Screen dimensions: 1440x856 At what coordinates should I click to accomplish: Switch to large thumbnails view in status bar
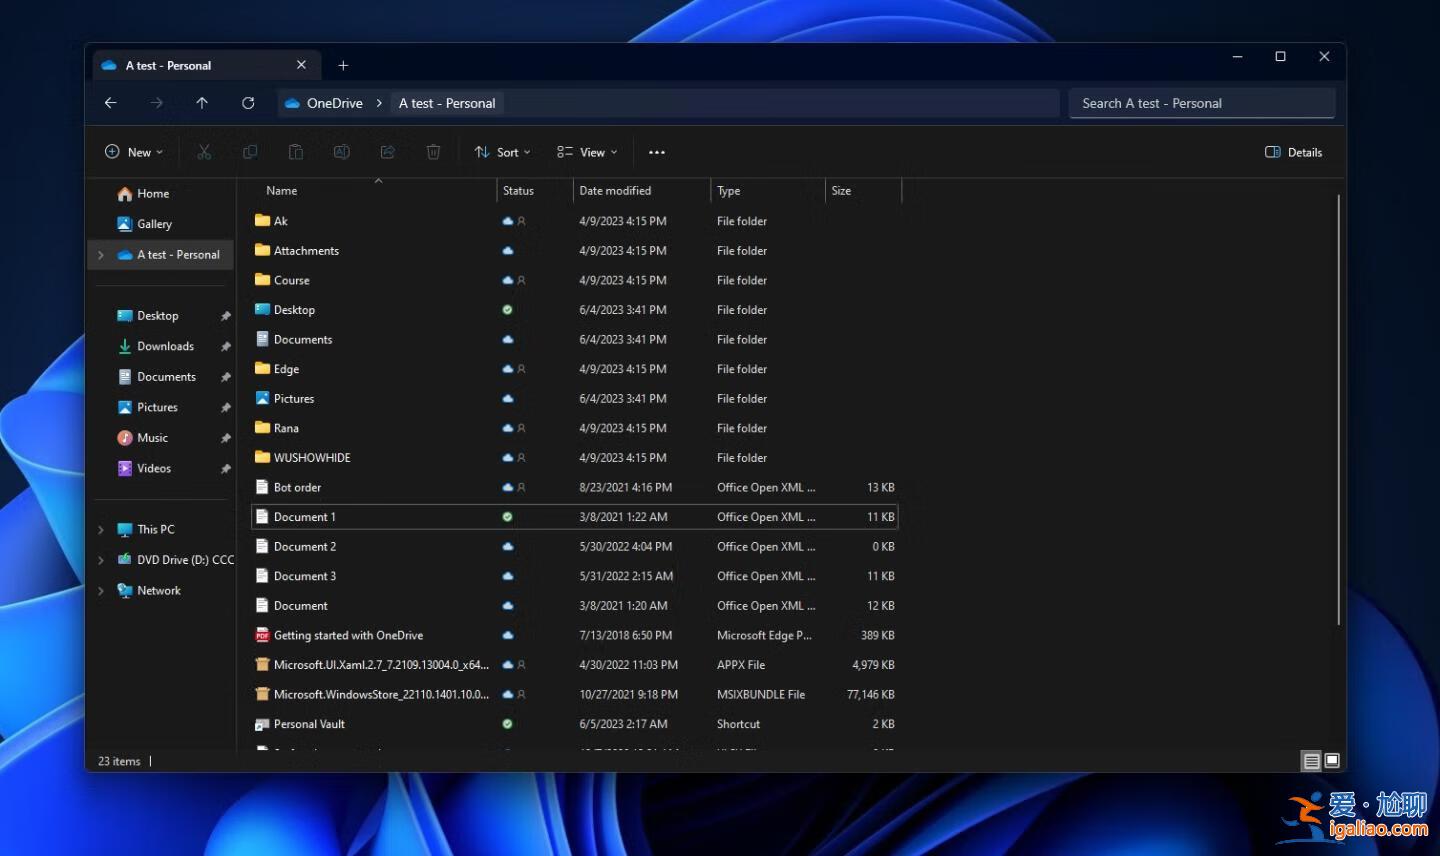point(1332,761)
